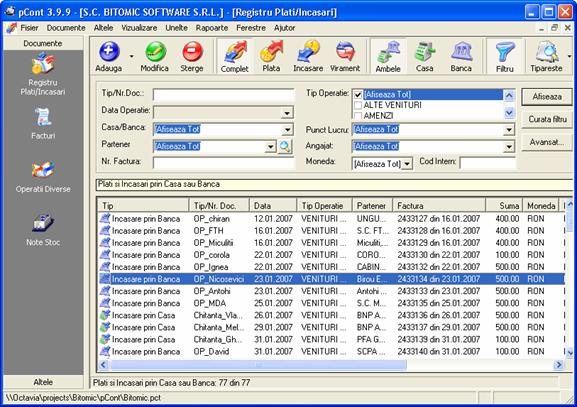Choose the Casa cash register icon
Viewport: 577px width, 407px height.
[425, 52]
